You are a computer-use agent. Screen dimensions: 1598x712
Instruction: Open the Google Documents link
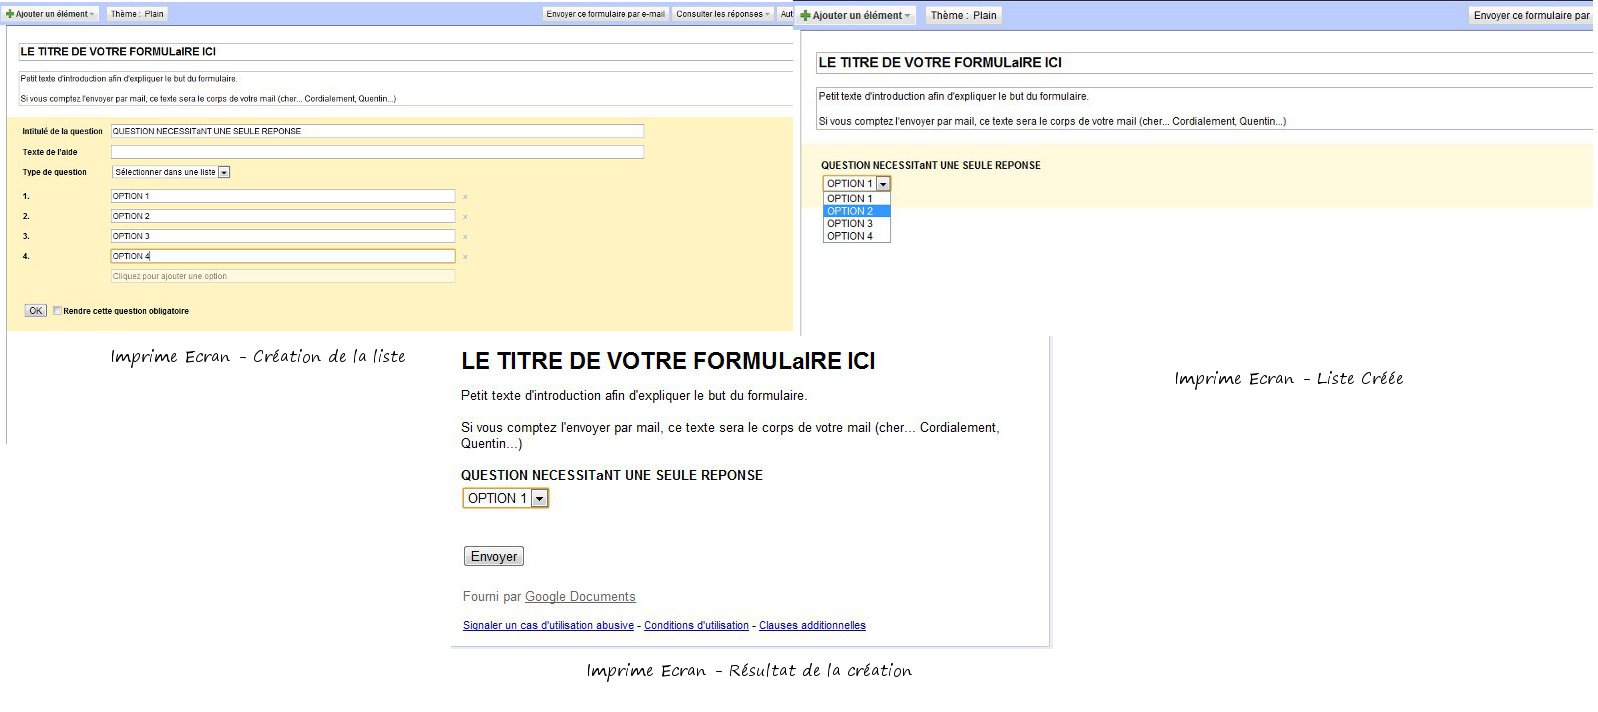click(580, 597)
